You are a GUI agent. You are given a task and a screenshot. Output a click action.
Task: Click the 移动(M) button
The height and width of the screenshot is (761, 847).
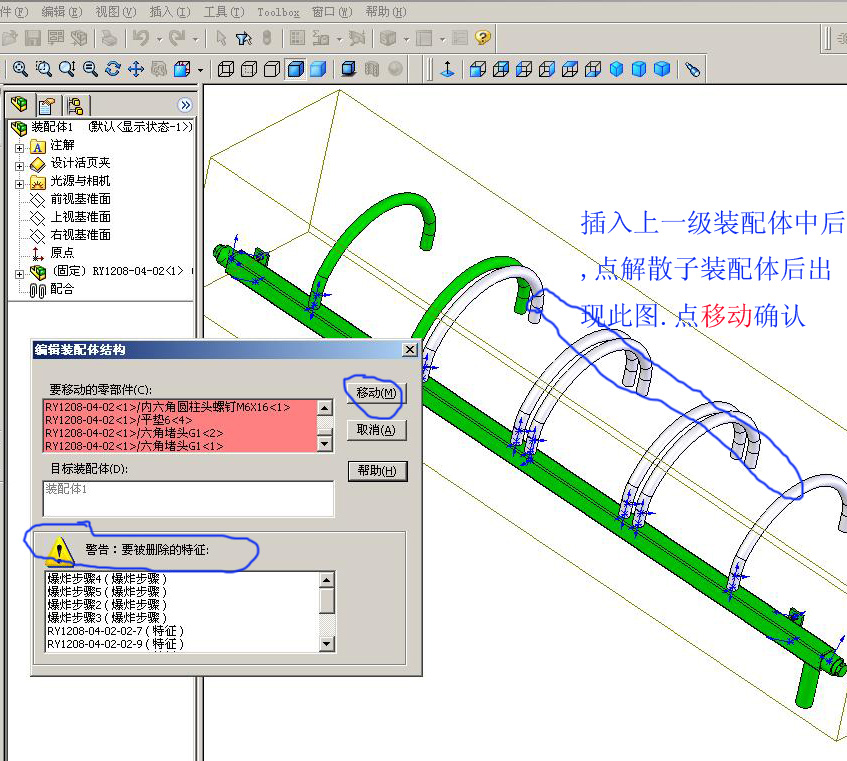pyautogui.click(x=377, y=393)
